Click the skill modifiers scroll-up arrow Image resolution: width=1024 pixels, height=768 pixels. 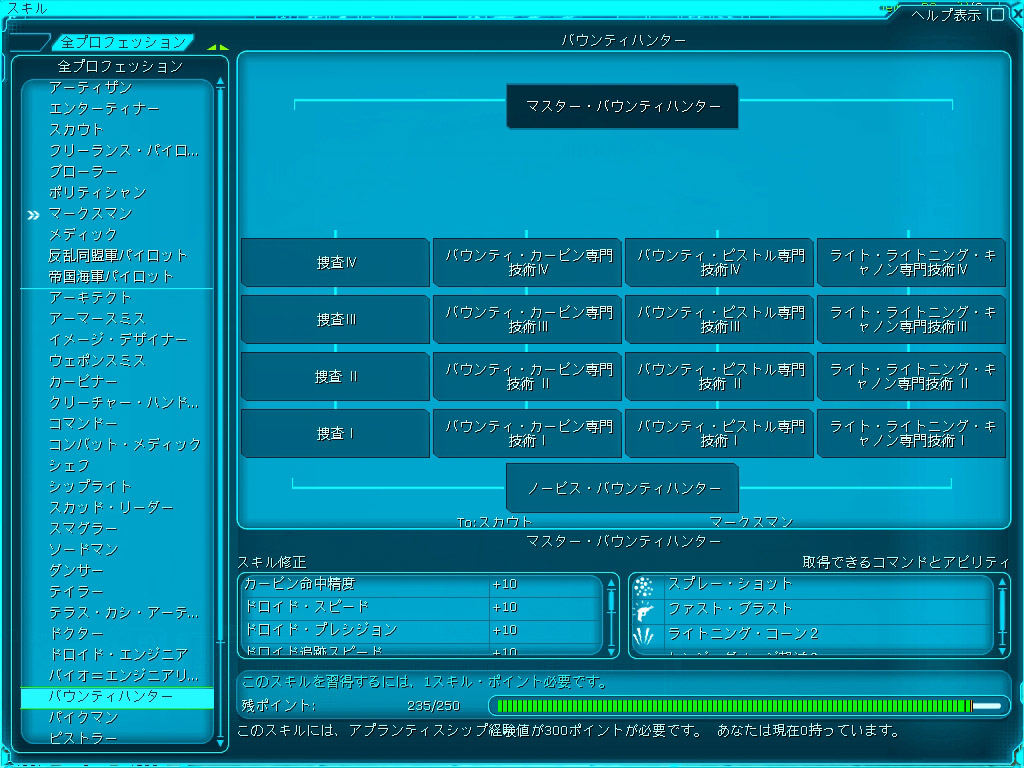point(612,582)
